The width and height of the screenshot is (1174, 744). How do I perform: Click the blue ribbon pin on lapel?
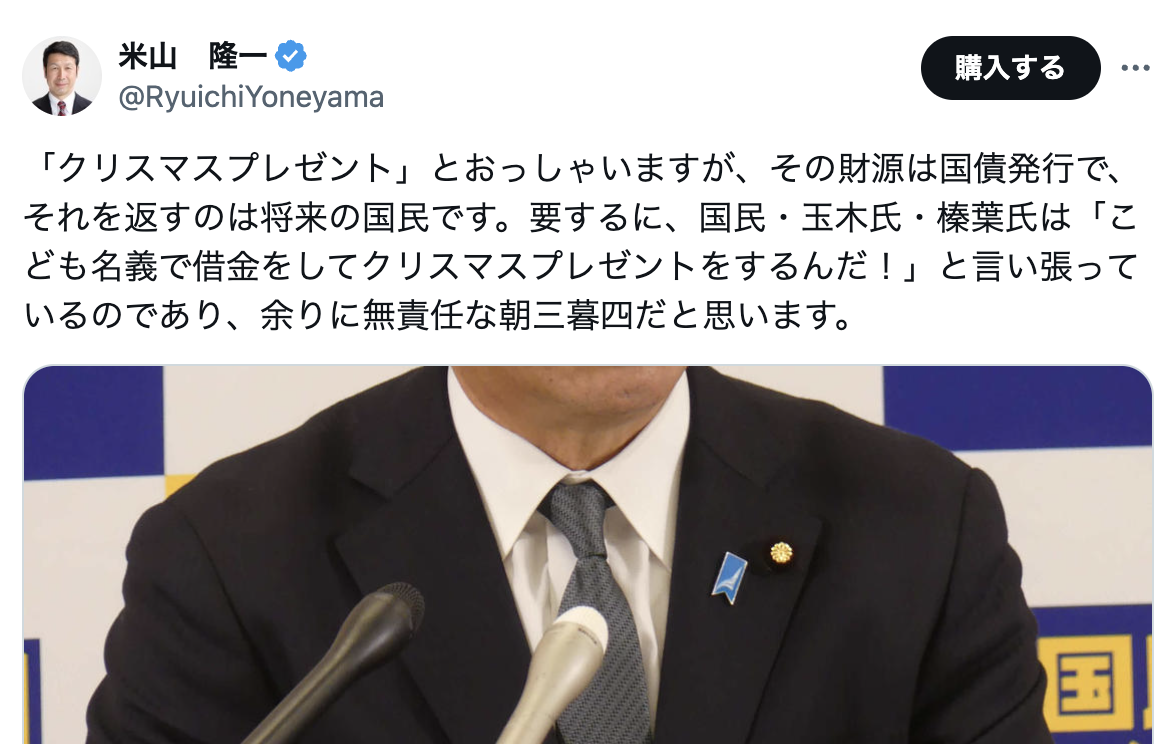tap(729, 577)
